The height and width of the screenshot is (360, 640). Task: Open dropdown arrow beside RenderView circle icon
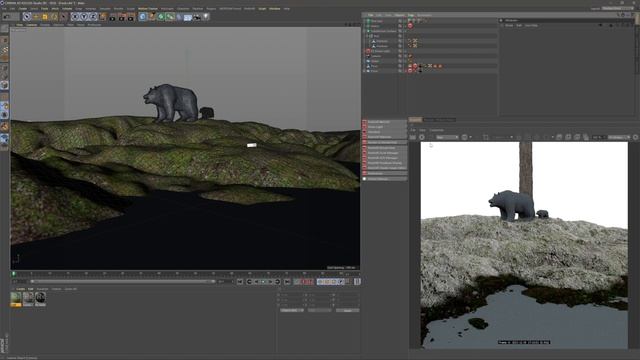click(471, 137)
